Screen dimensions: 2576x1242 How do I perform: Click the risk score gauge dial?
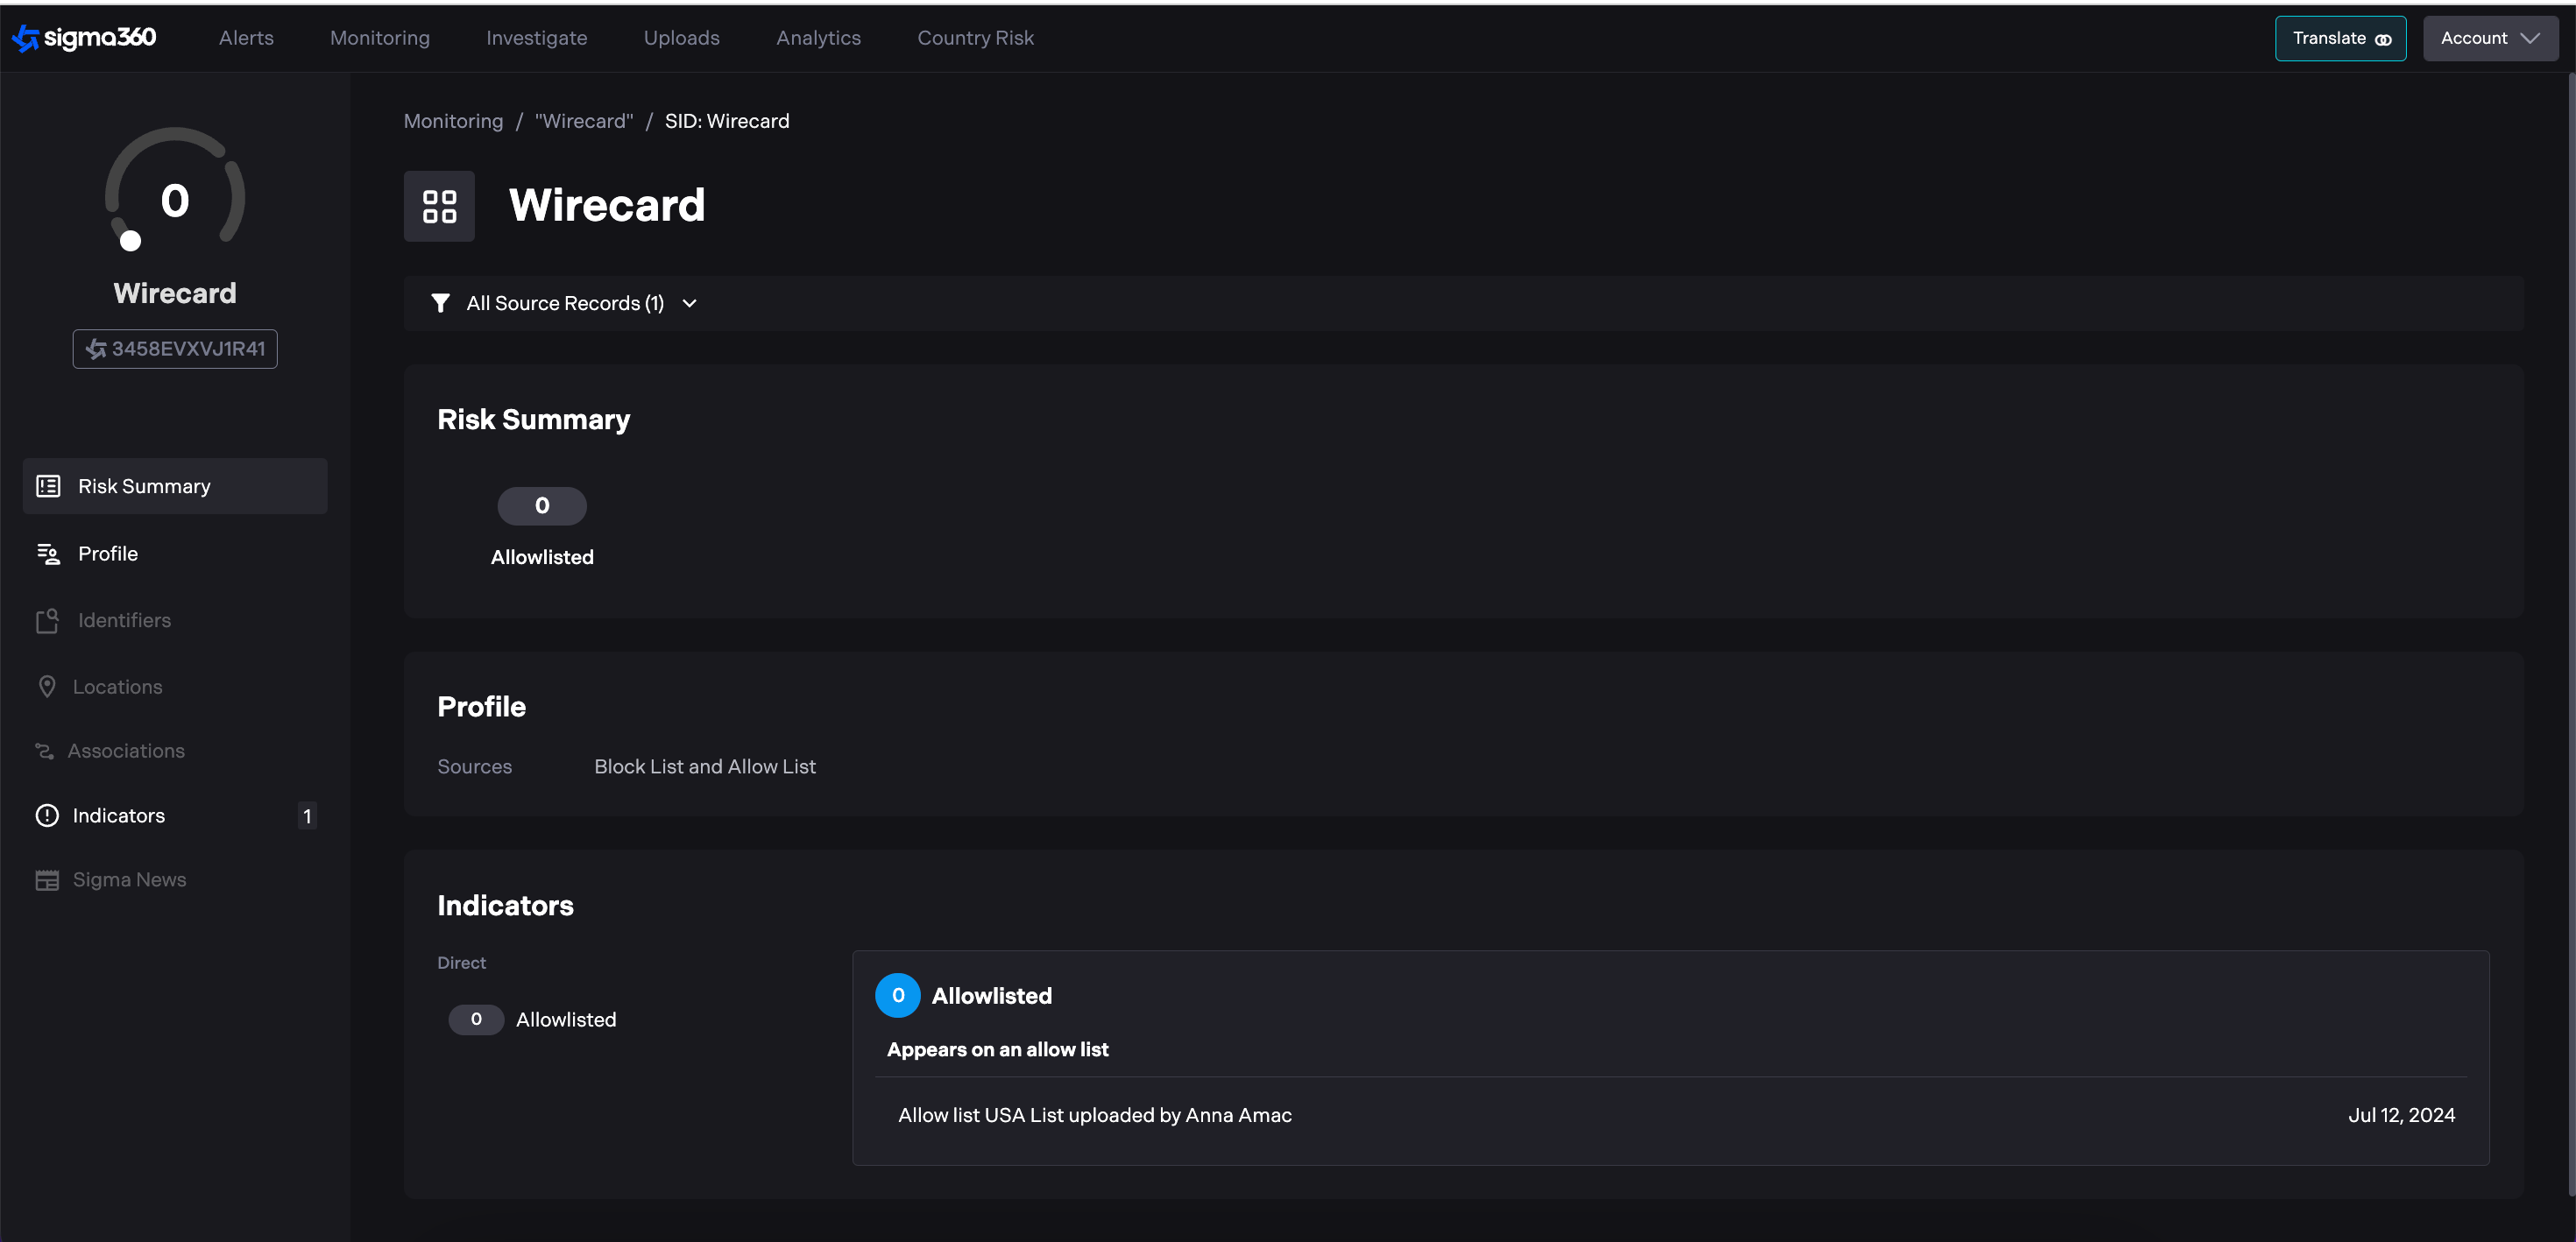coord(175,190)
